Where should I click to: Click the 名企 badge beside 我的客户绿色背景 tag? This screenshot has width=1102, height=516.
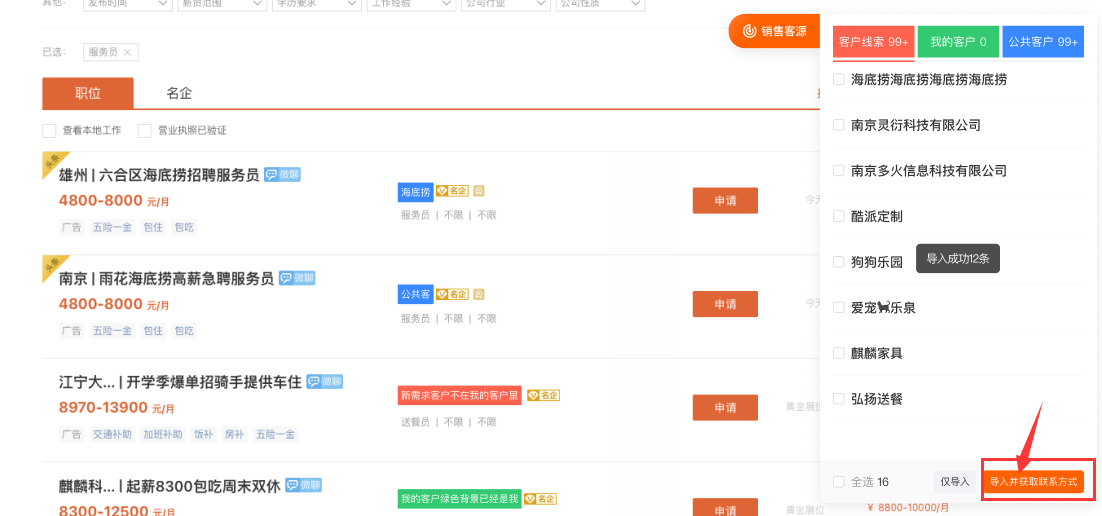pos(540,498)
